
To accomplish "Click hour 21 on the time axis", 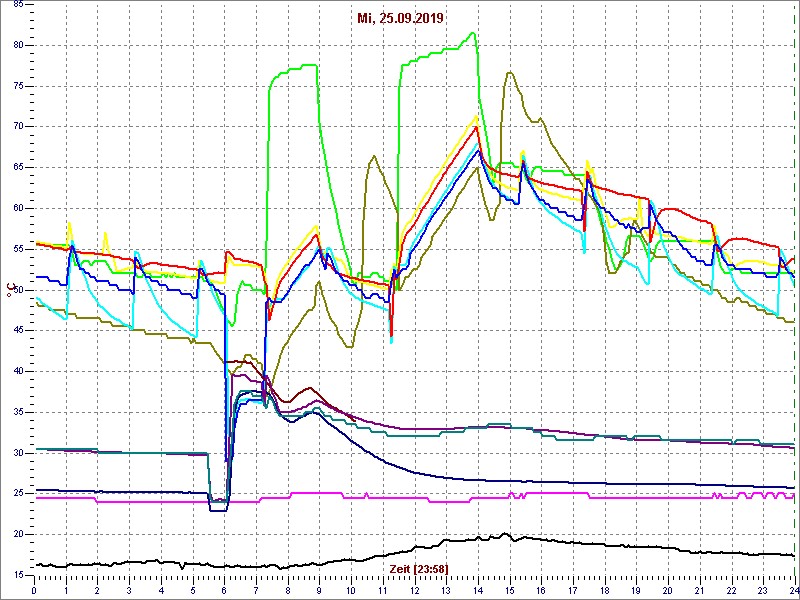I will (x=699, y=591).
